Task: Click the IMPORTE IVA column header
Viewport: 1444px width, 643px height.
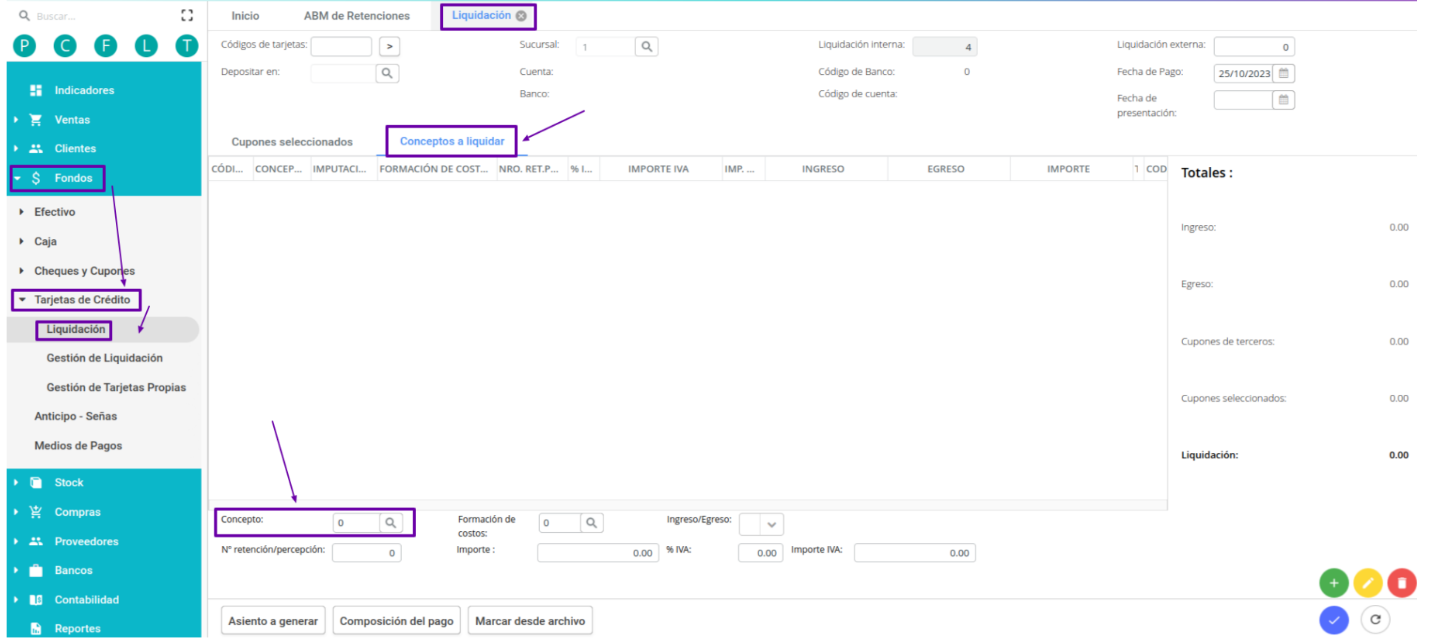Action: click(659, 169)
